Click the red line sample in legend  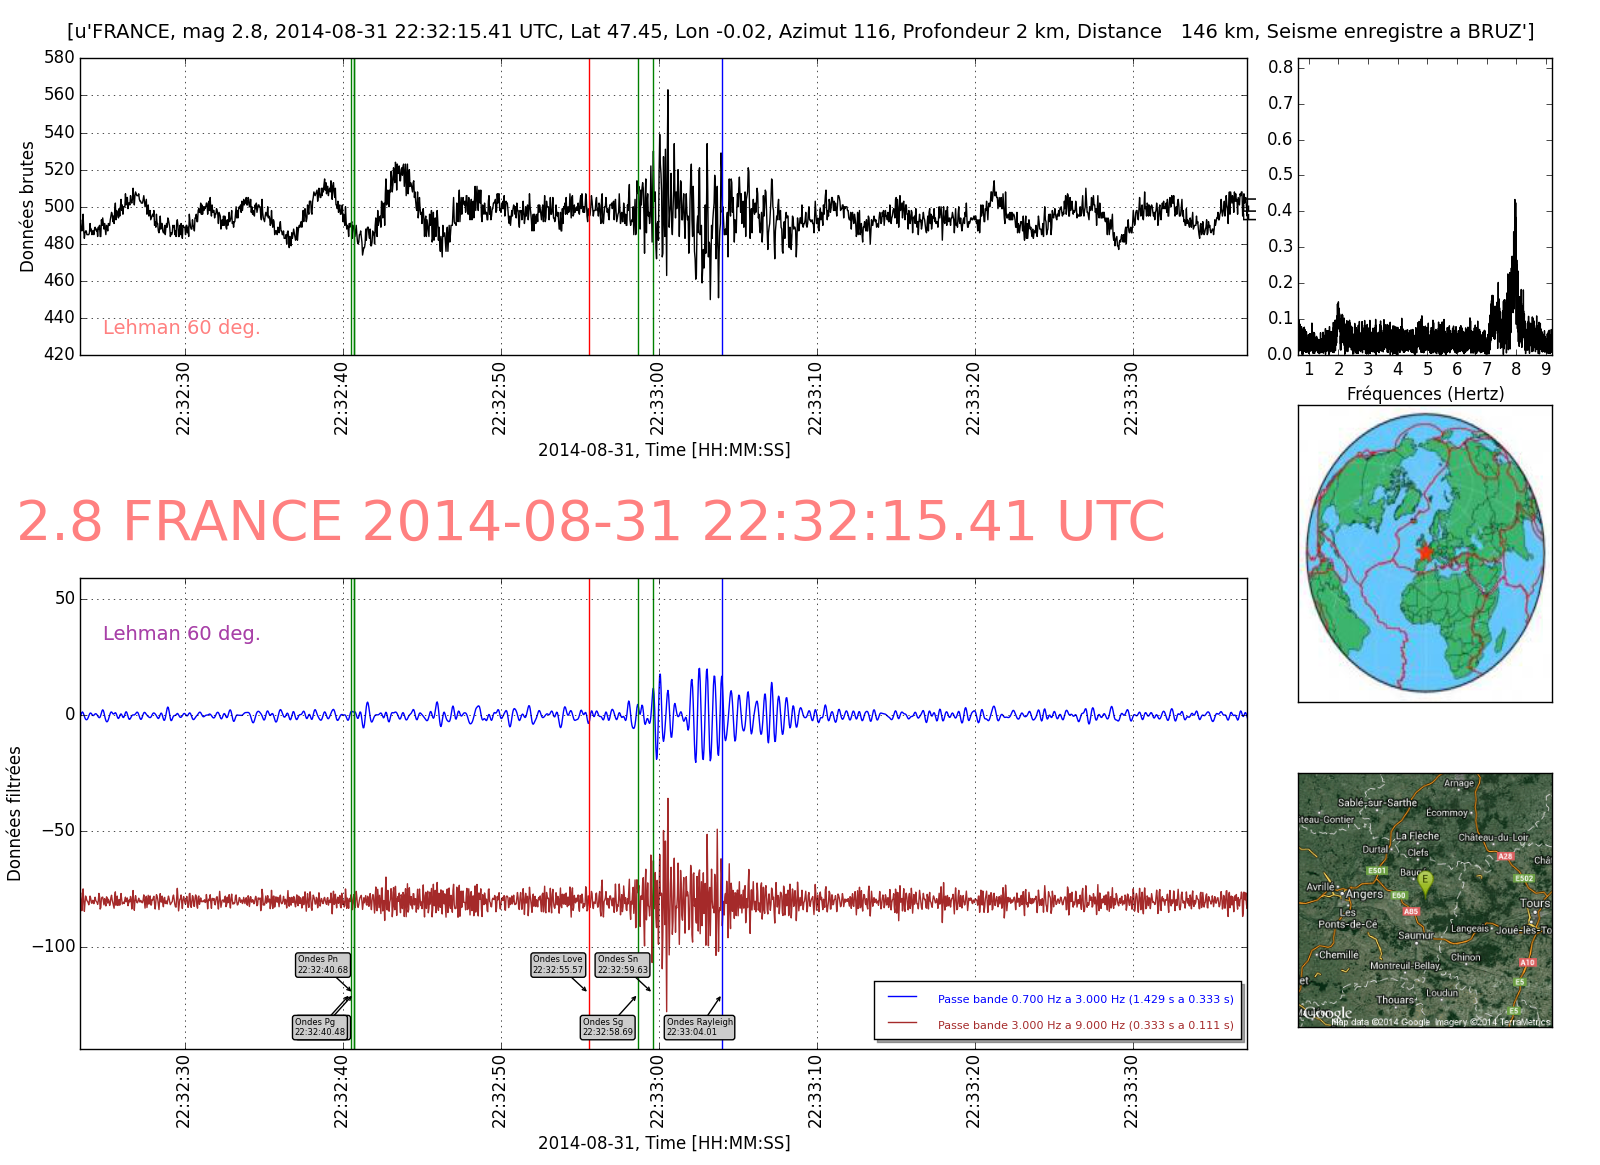[x=902, y=1024]
